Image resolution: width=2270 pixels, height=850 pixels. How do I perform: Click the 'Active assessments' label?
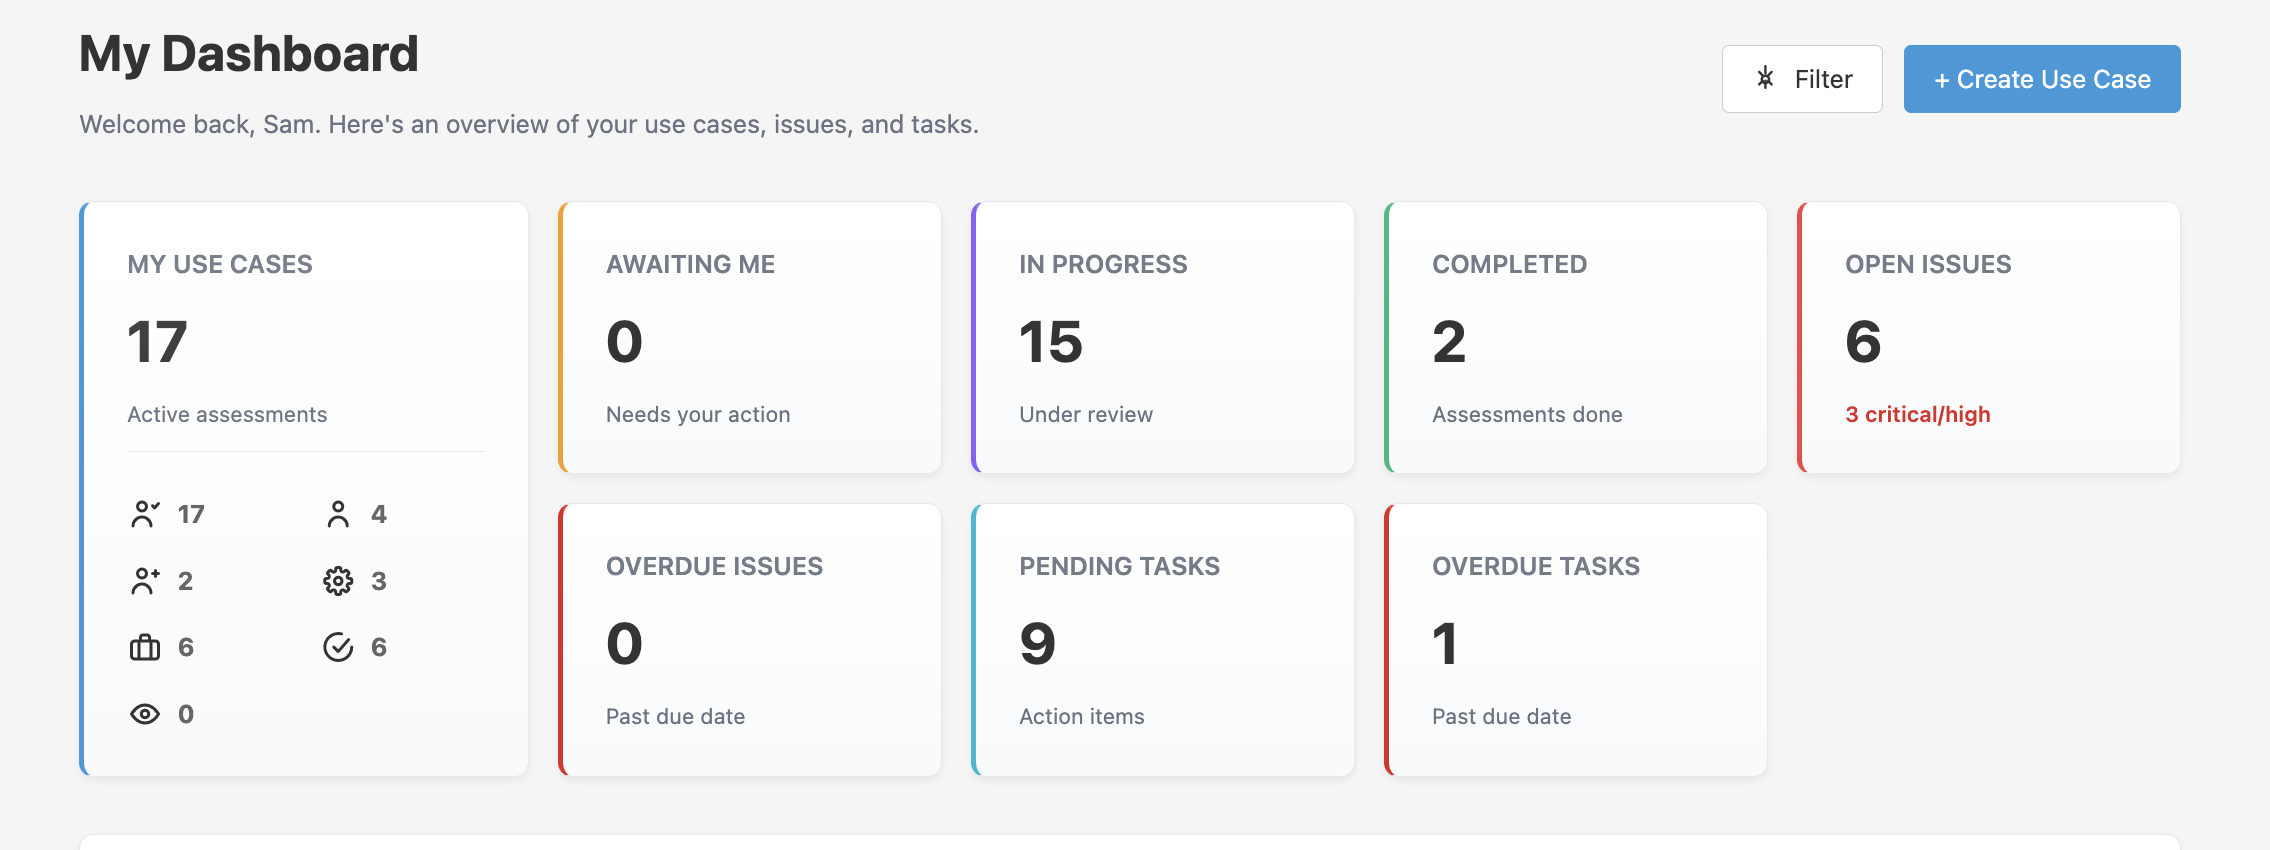tap(227, 414)
